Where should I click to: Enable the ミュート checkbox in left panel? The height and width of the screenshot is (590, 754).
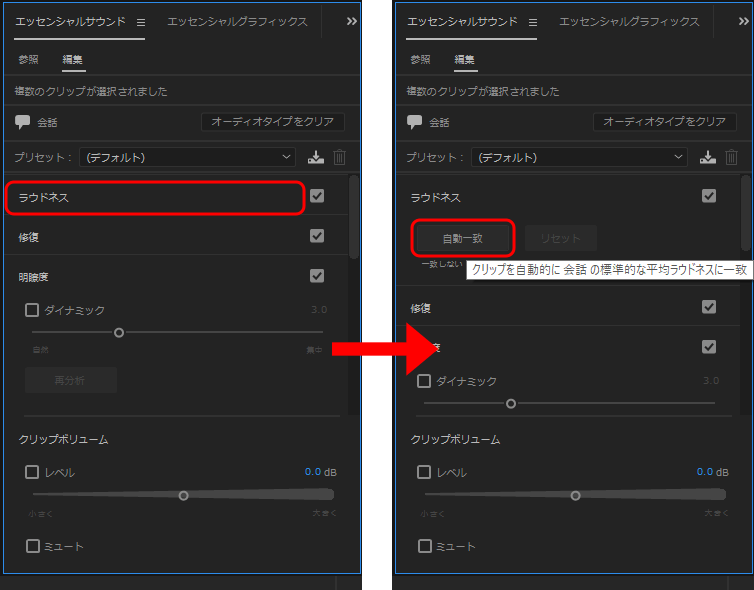[33, 546]
